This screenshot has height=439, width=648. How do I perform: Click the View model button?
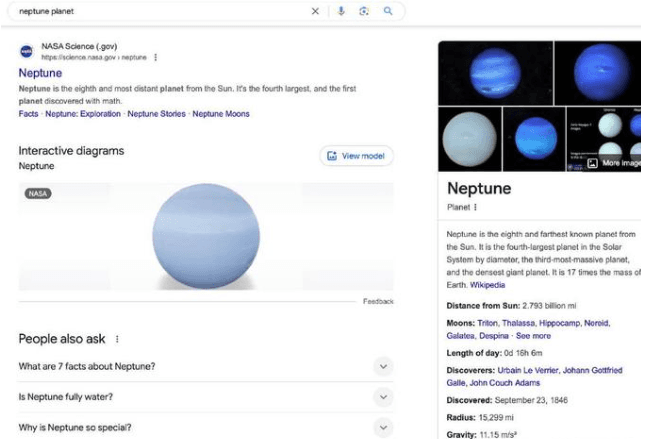pyautogui.click(x=356, y=156)
